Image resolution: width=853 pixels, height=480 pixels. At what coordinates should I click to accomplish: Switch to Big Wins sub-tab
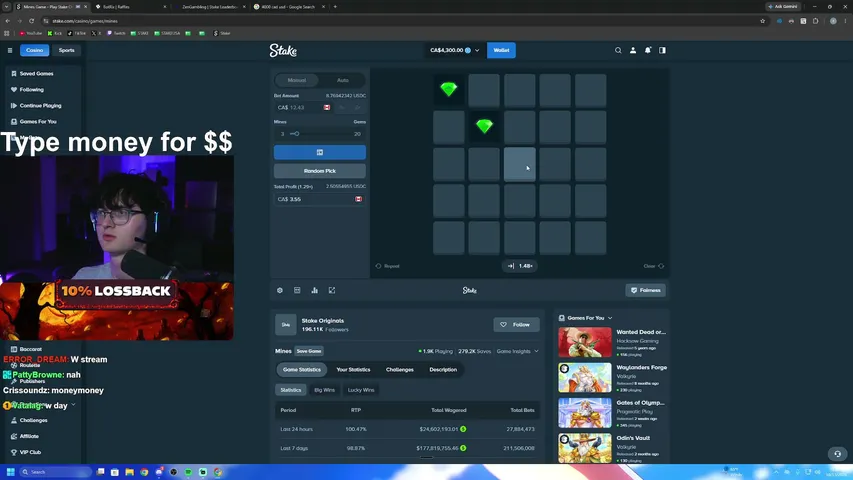(324, 390)
